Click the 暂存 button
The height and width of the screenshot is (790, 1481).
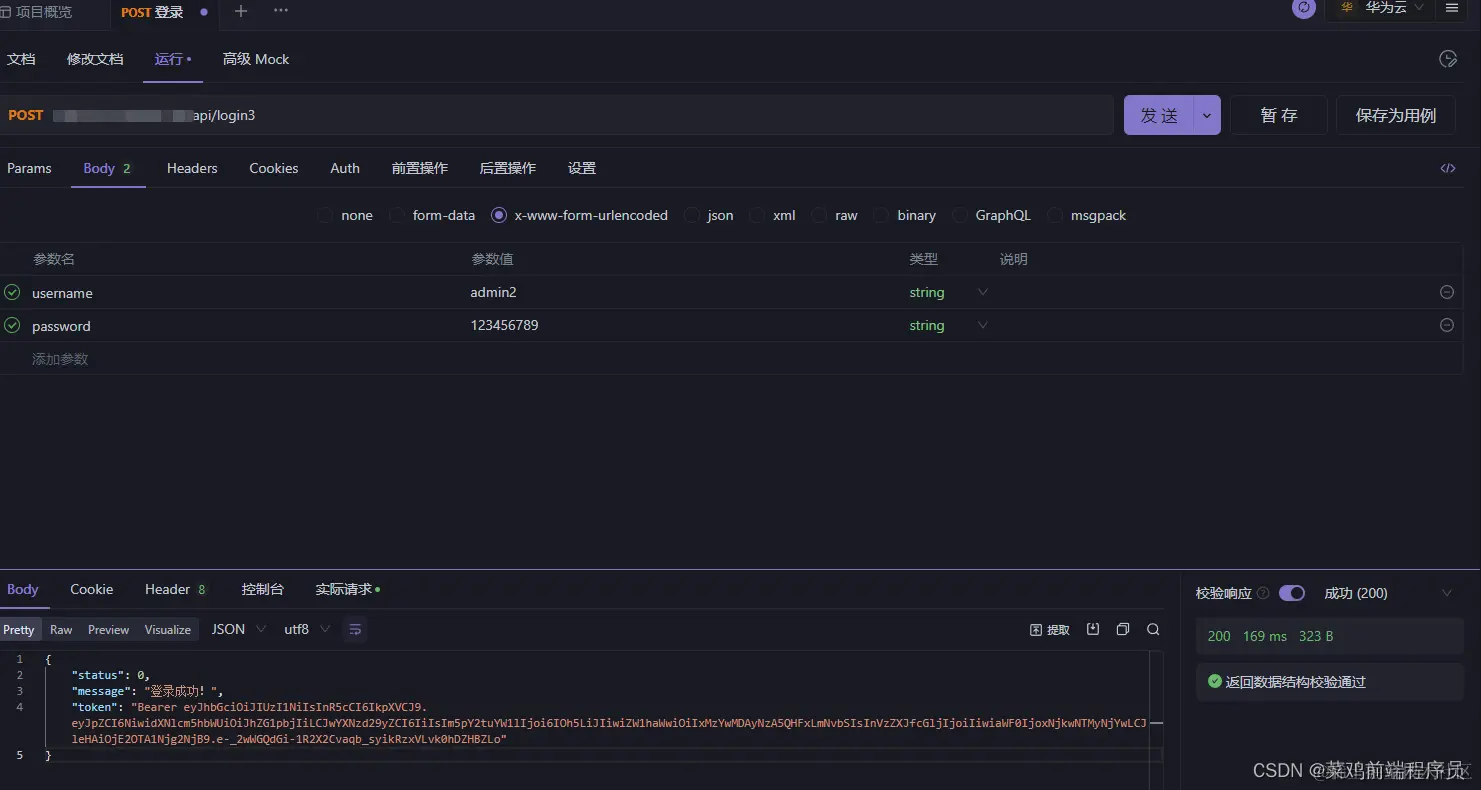1279,115
